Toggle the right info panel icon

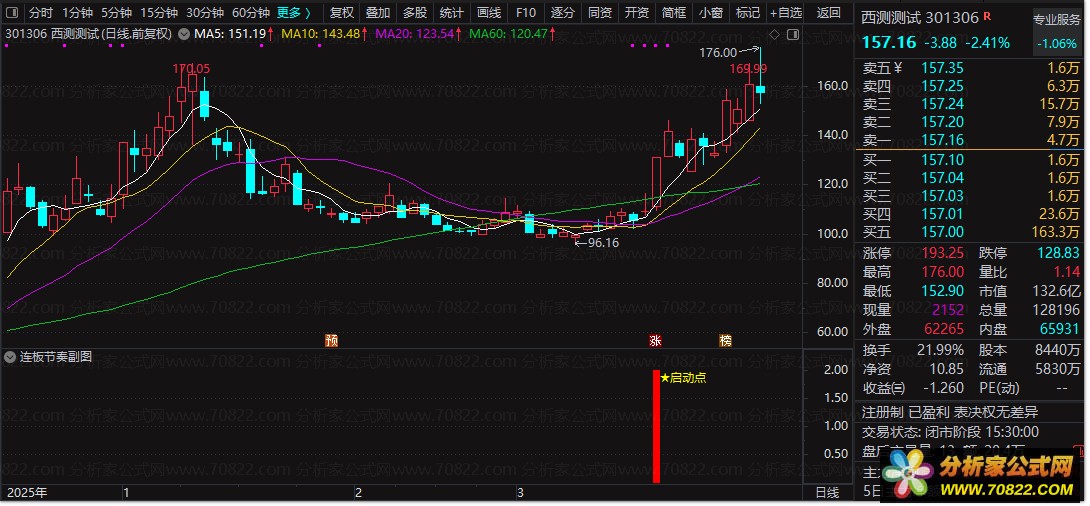pyautogui.click(x=792, y=33)
